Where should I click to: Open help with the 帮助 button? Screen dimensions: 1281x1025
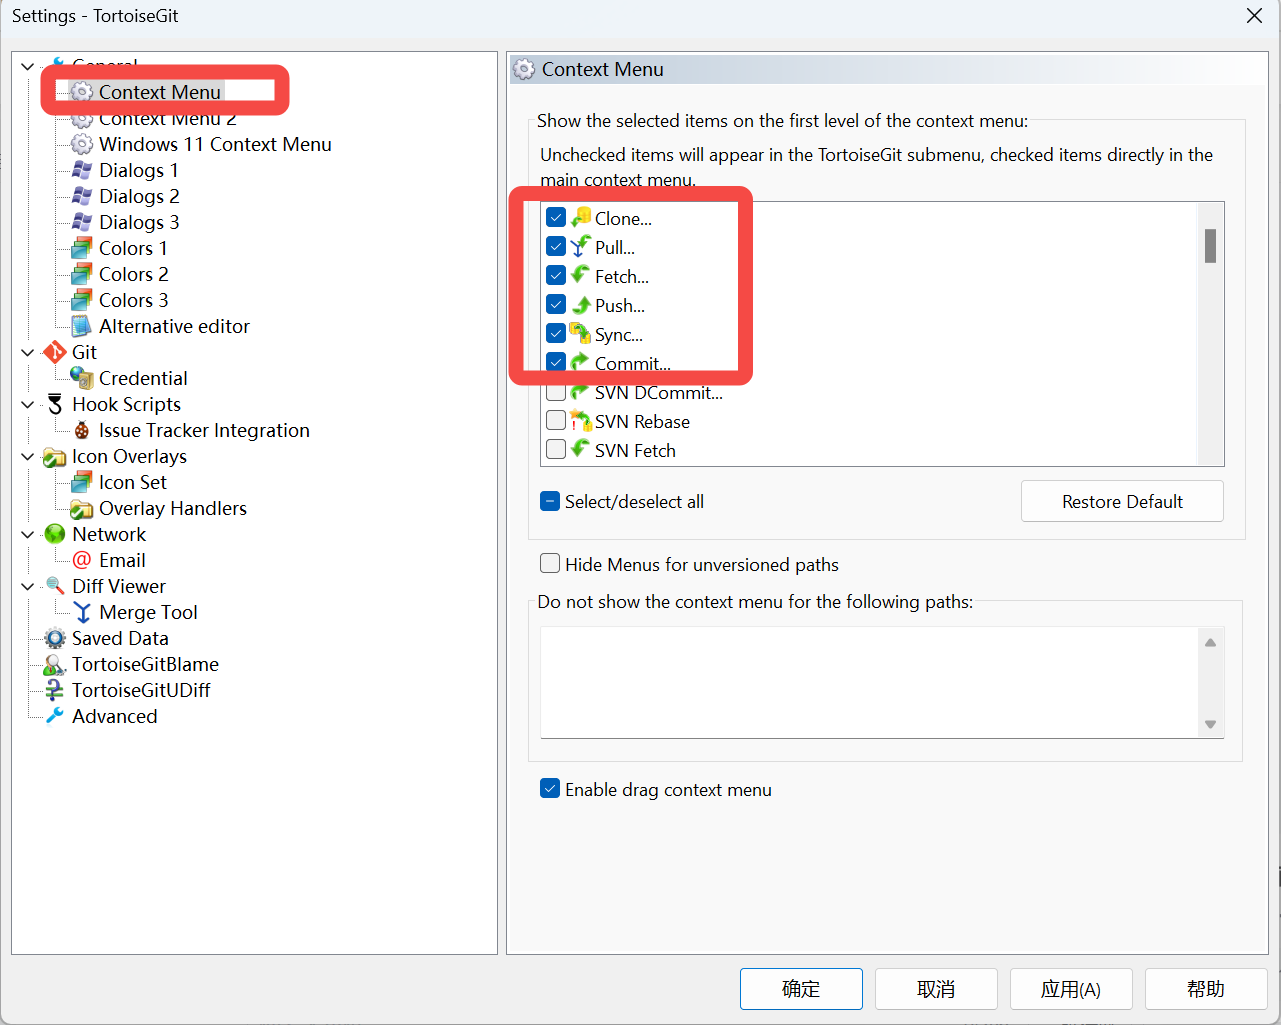pyautogui.click(x=1206, y=989)
